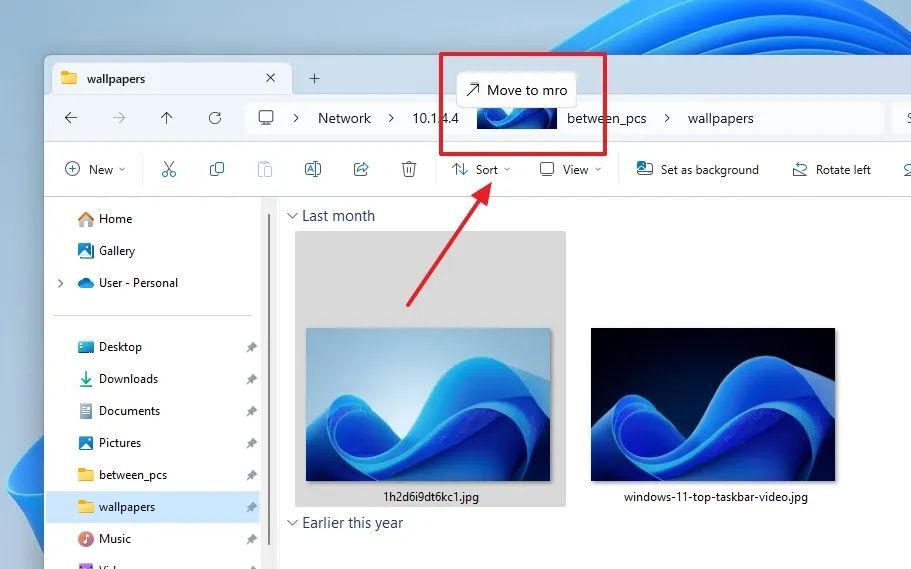Open the View layout dropdown
This screenshot has height=569, width=911.
pos(571,169)
